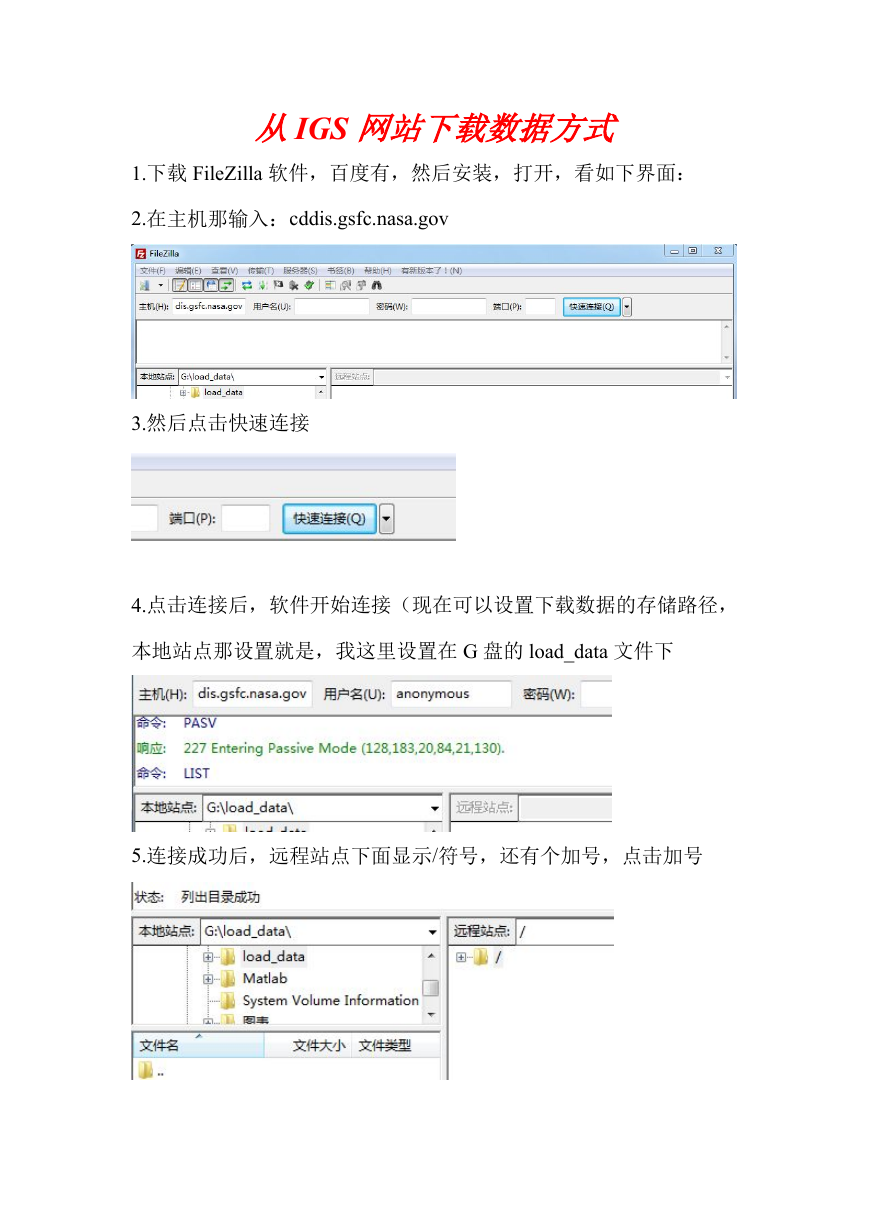Click the 主机(H) field in the step 4 screenshot
Screen dimensions: 869x1228
pos(252,693)
